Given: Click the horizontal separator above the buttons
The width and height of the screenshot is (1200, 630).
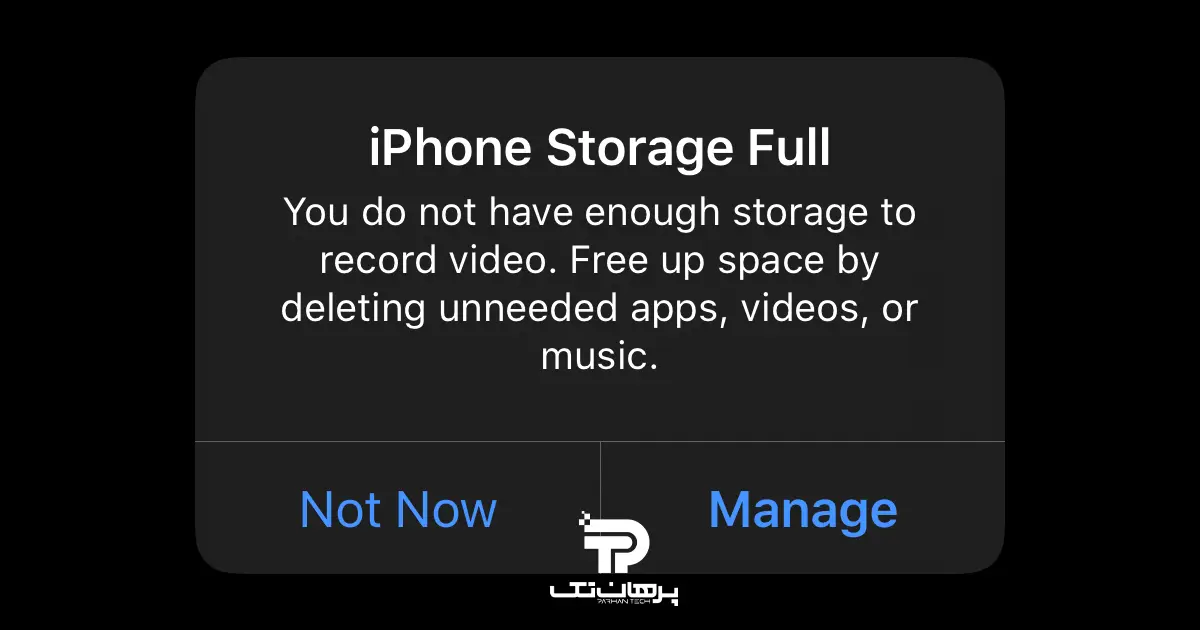Looking at the screenshot, I should [600, 441].
